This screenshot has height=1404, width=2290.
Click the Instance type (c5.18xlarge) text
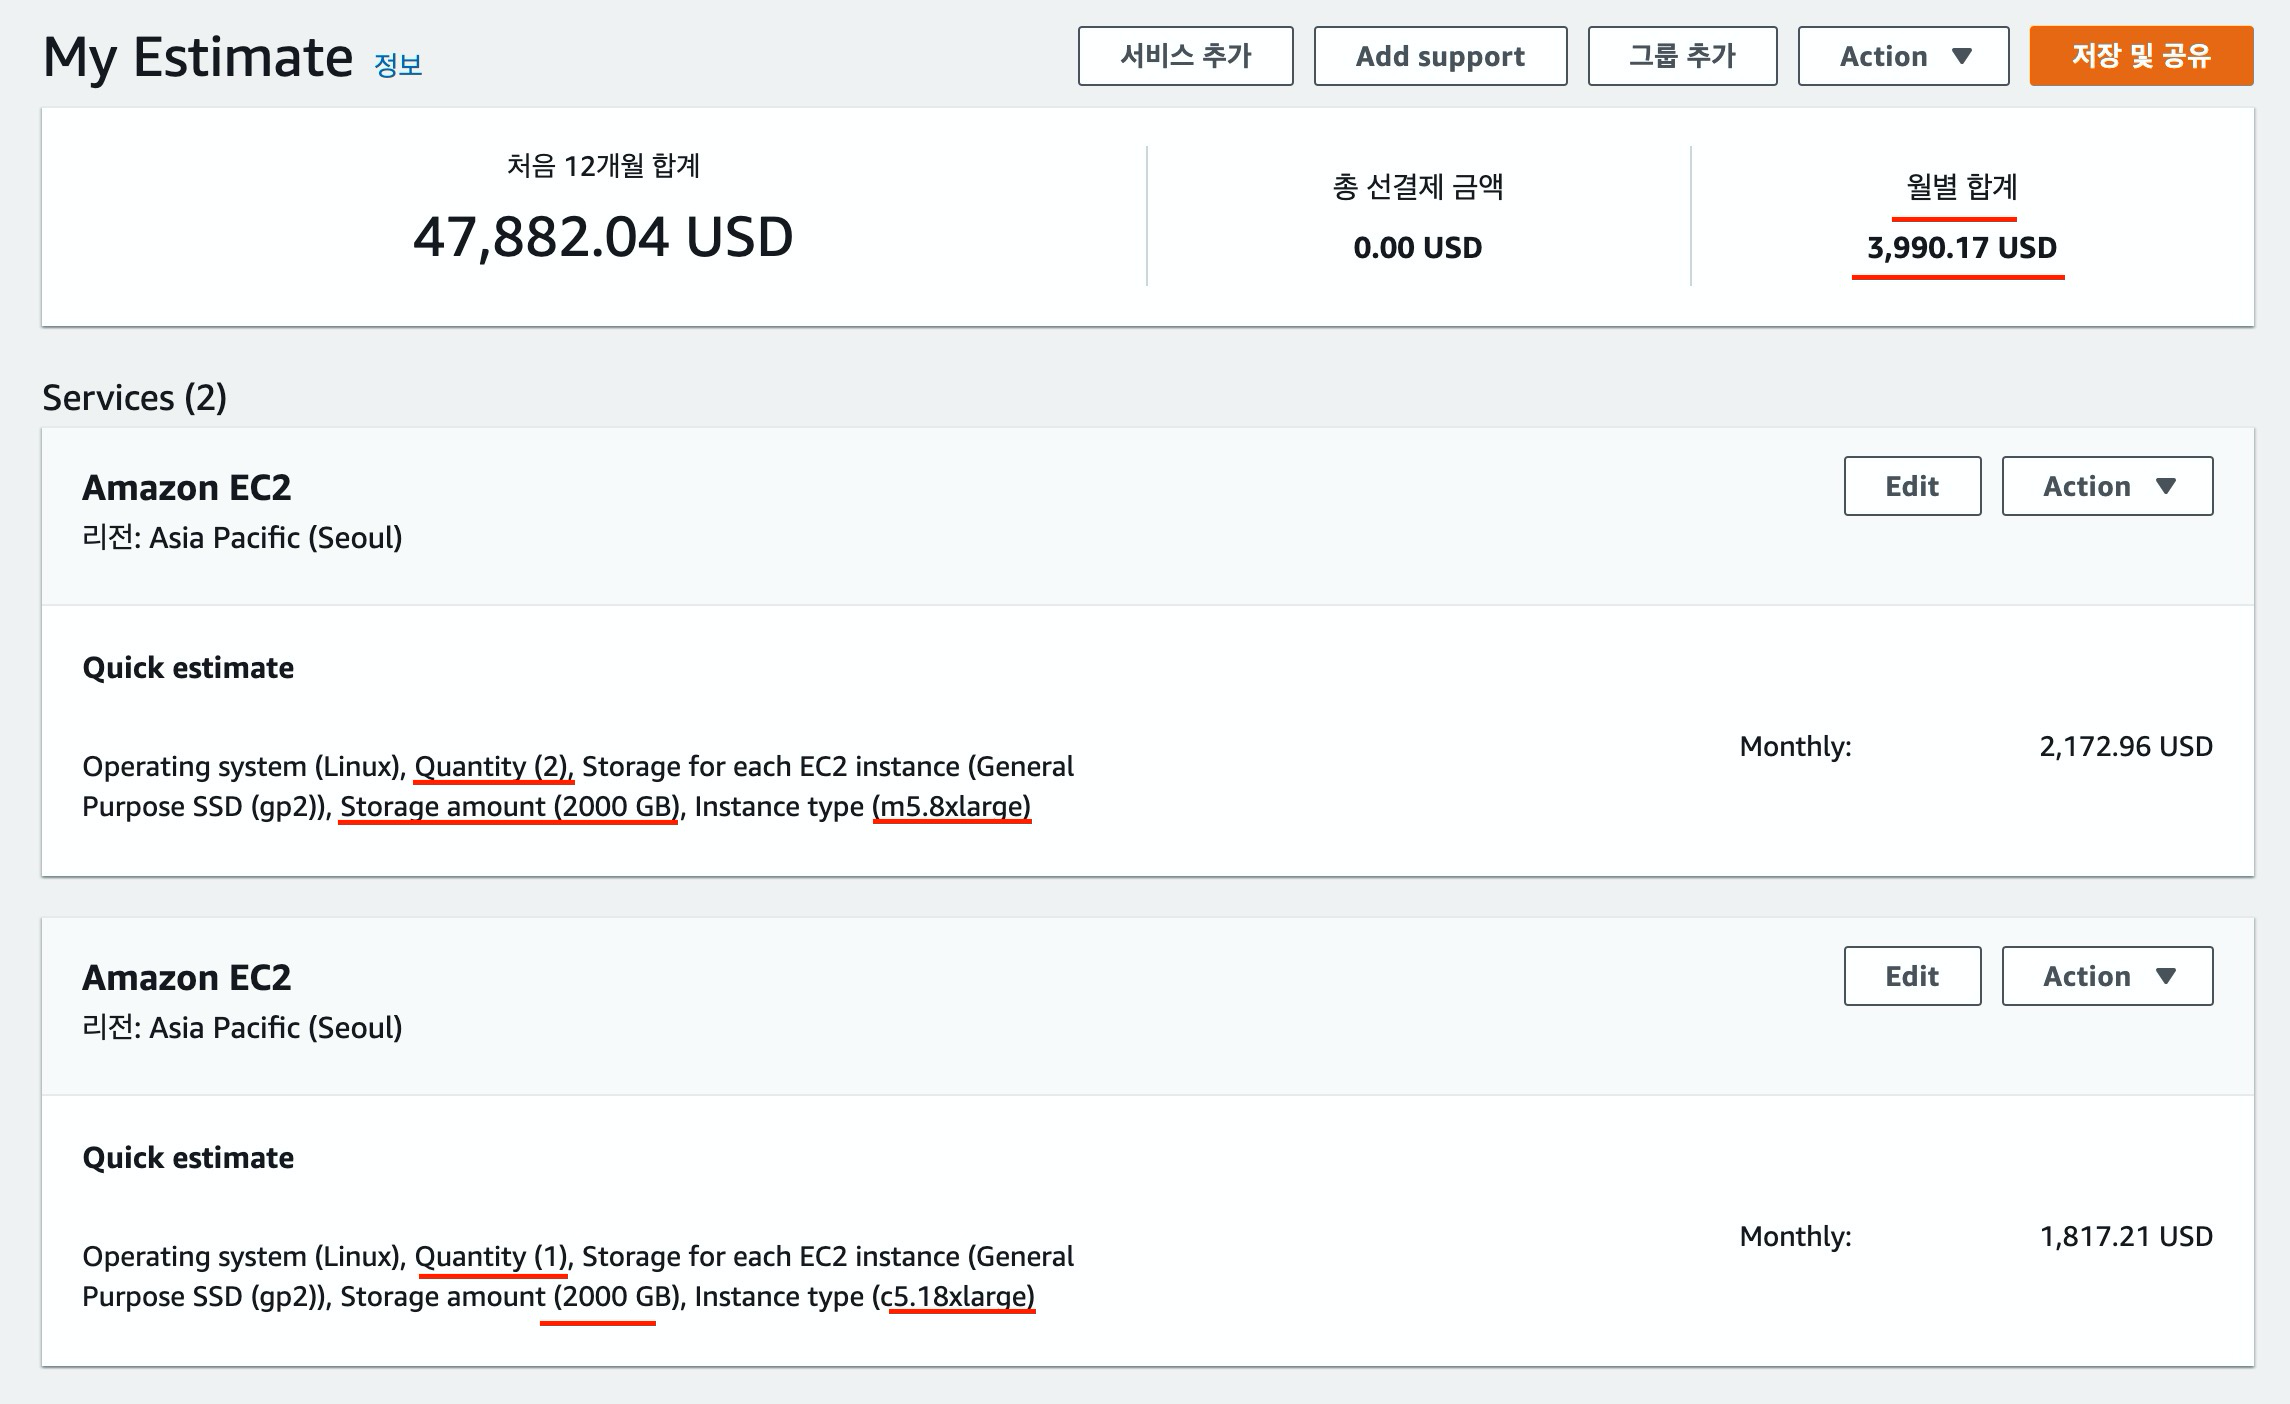[864, 1296]
